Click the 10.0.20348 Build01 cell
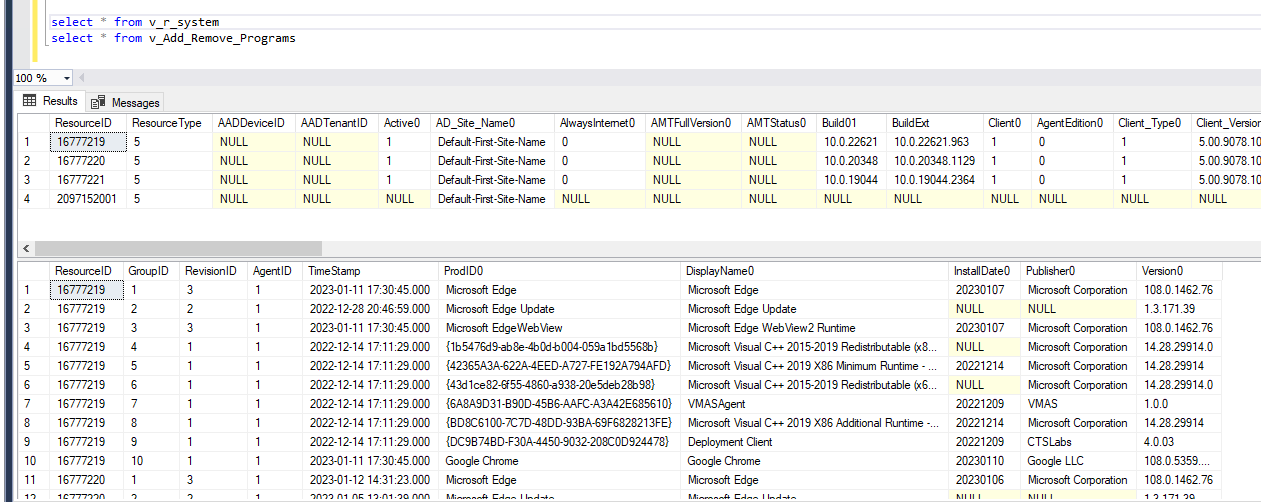1261x502 pixels. (x=853, y=161)
